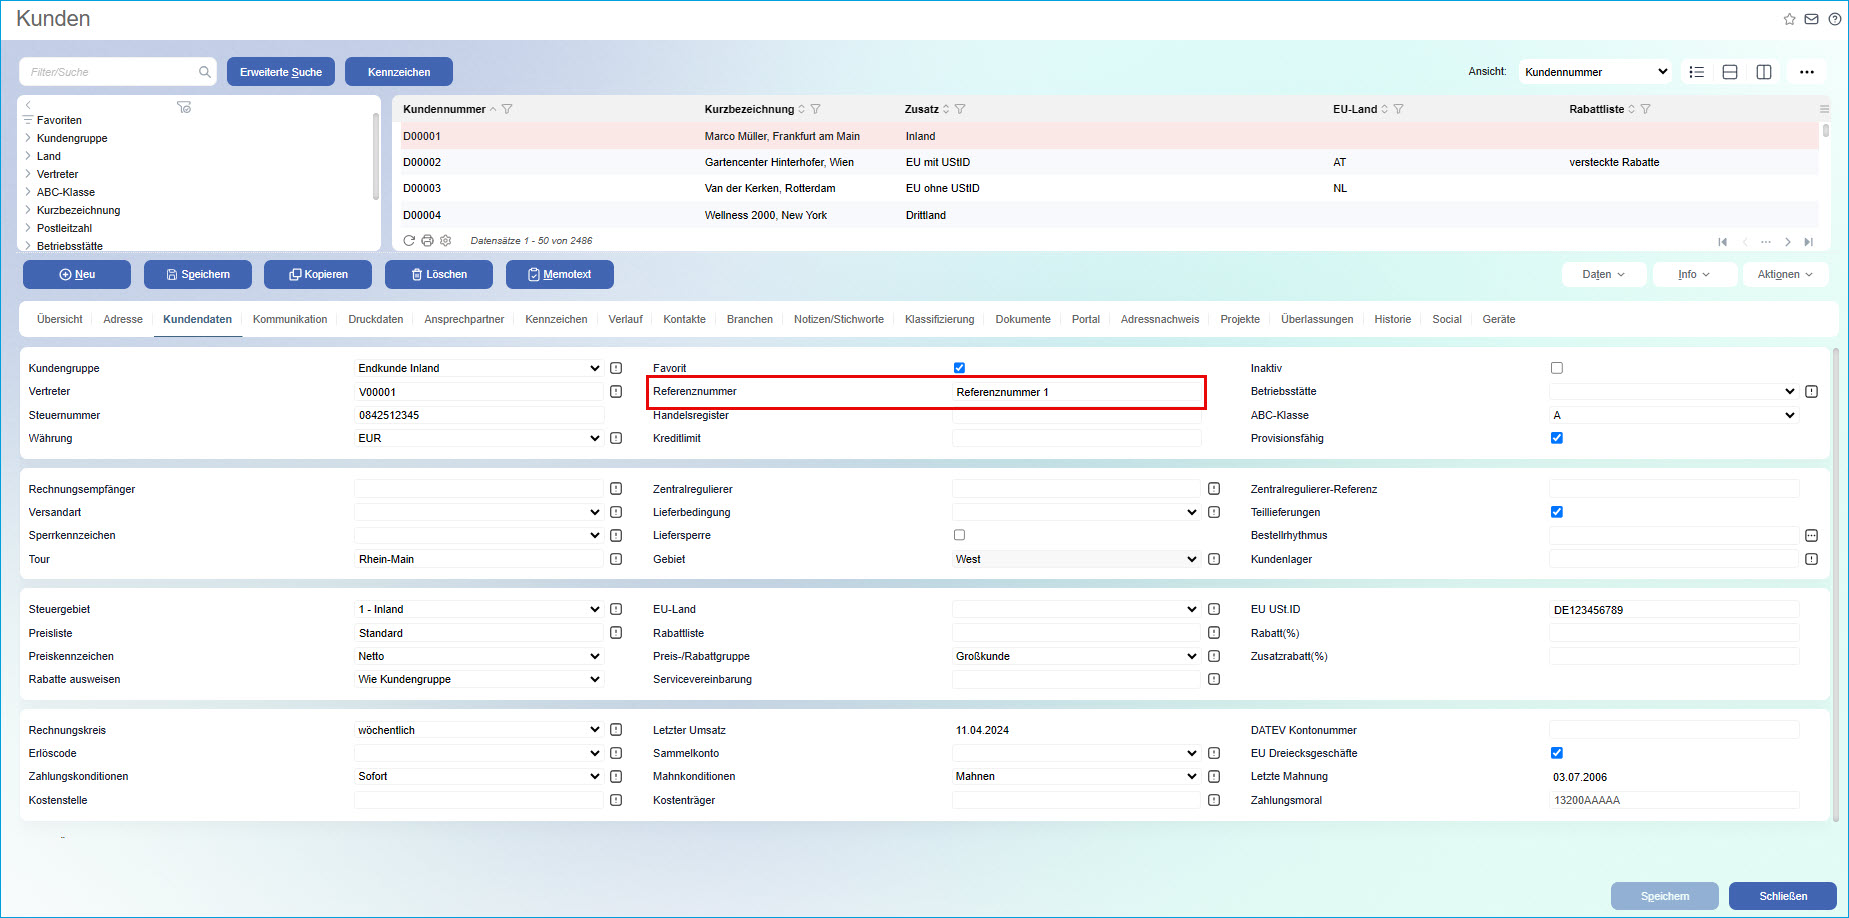Filter the Kurzbezeichnung column
Viewport: 1849px width, 918px height.
[x=815, y=109]
